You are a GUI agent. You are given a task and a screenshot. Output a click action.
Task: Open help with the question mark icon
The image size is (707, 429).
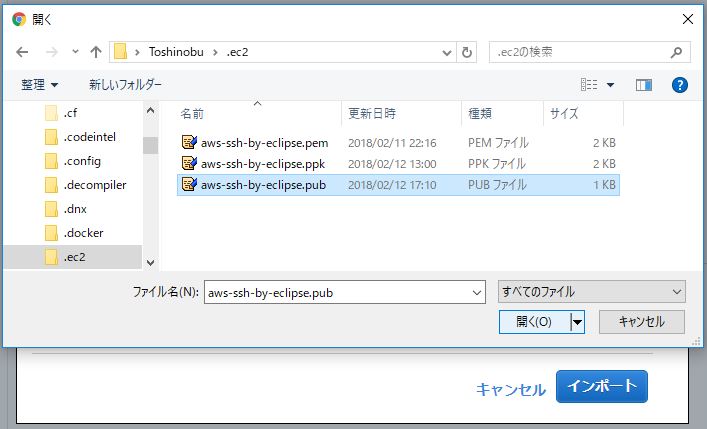point(679,84)
